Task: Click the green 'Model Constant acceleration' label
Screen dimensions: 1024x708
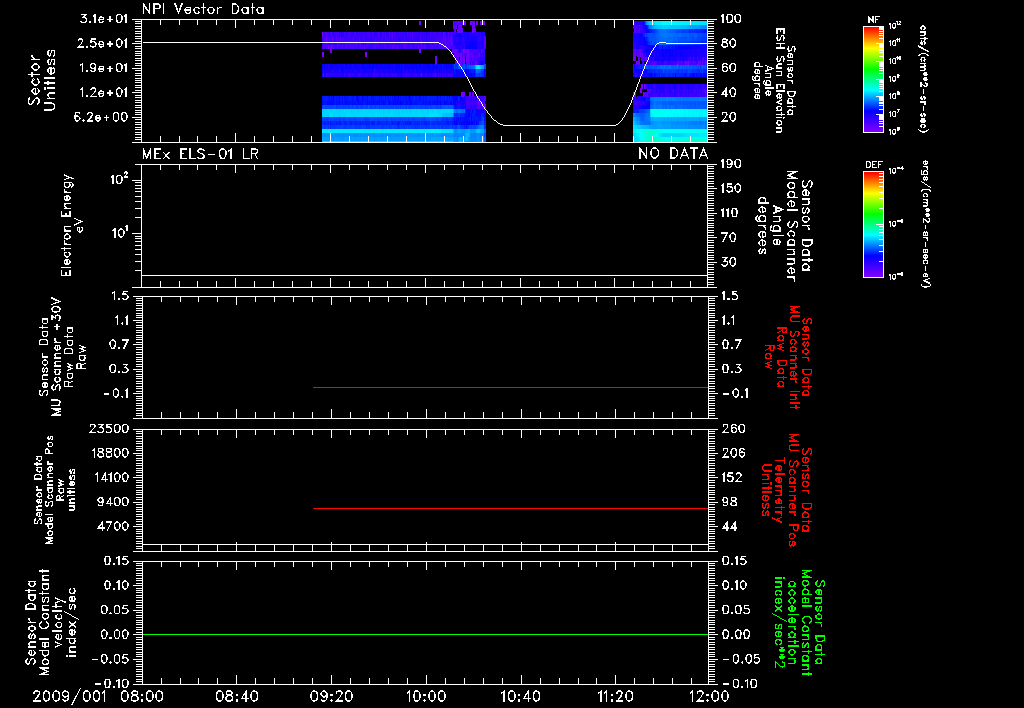Action: coord(800,622)
